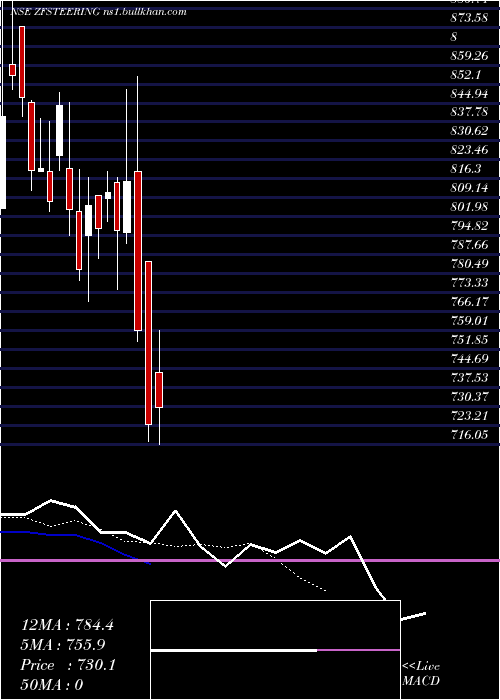Image resolution: width=500 pixels, height=700 pixels.
Task: Select the 780.49 axis value
Action: click(469, 264)
